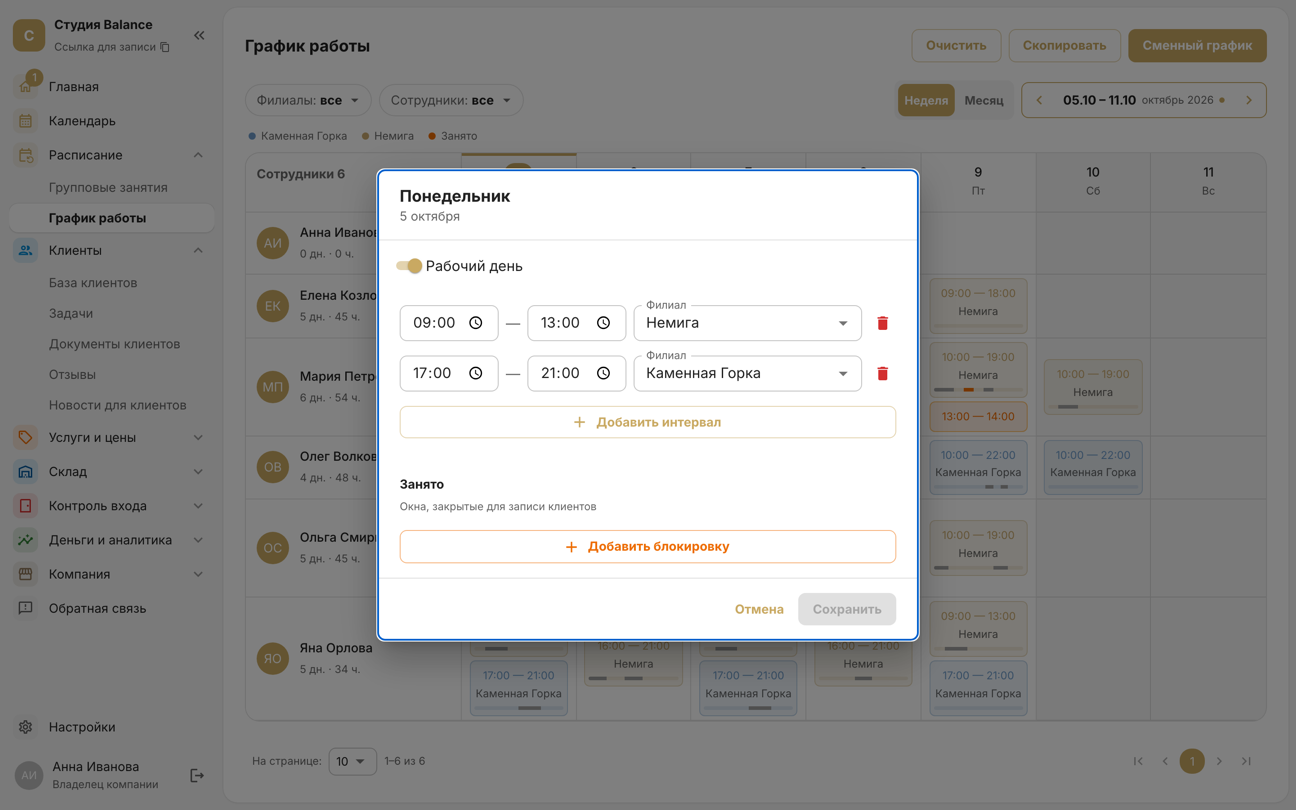
Task: Jump to last page of pagination
Action: tap(1246, 761)
